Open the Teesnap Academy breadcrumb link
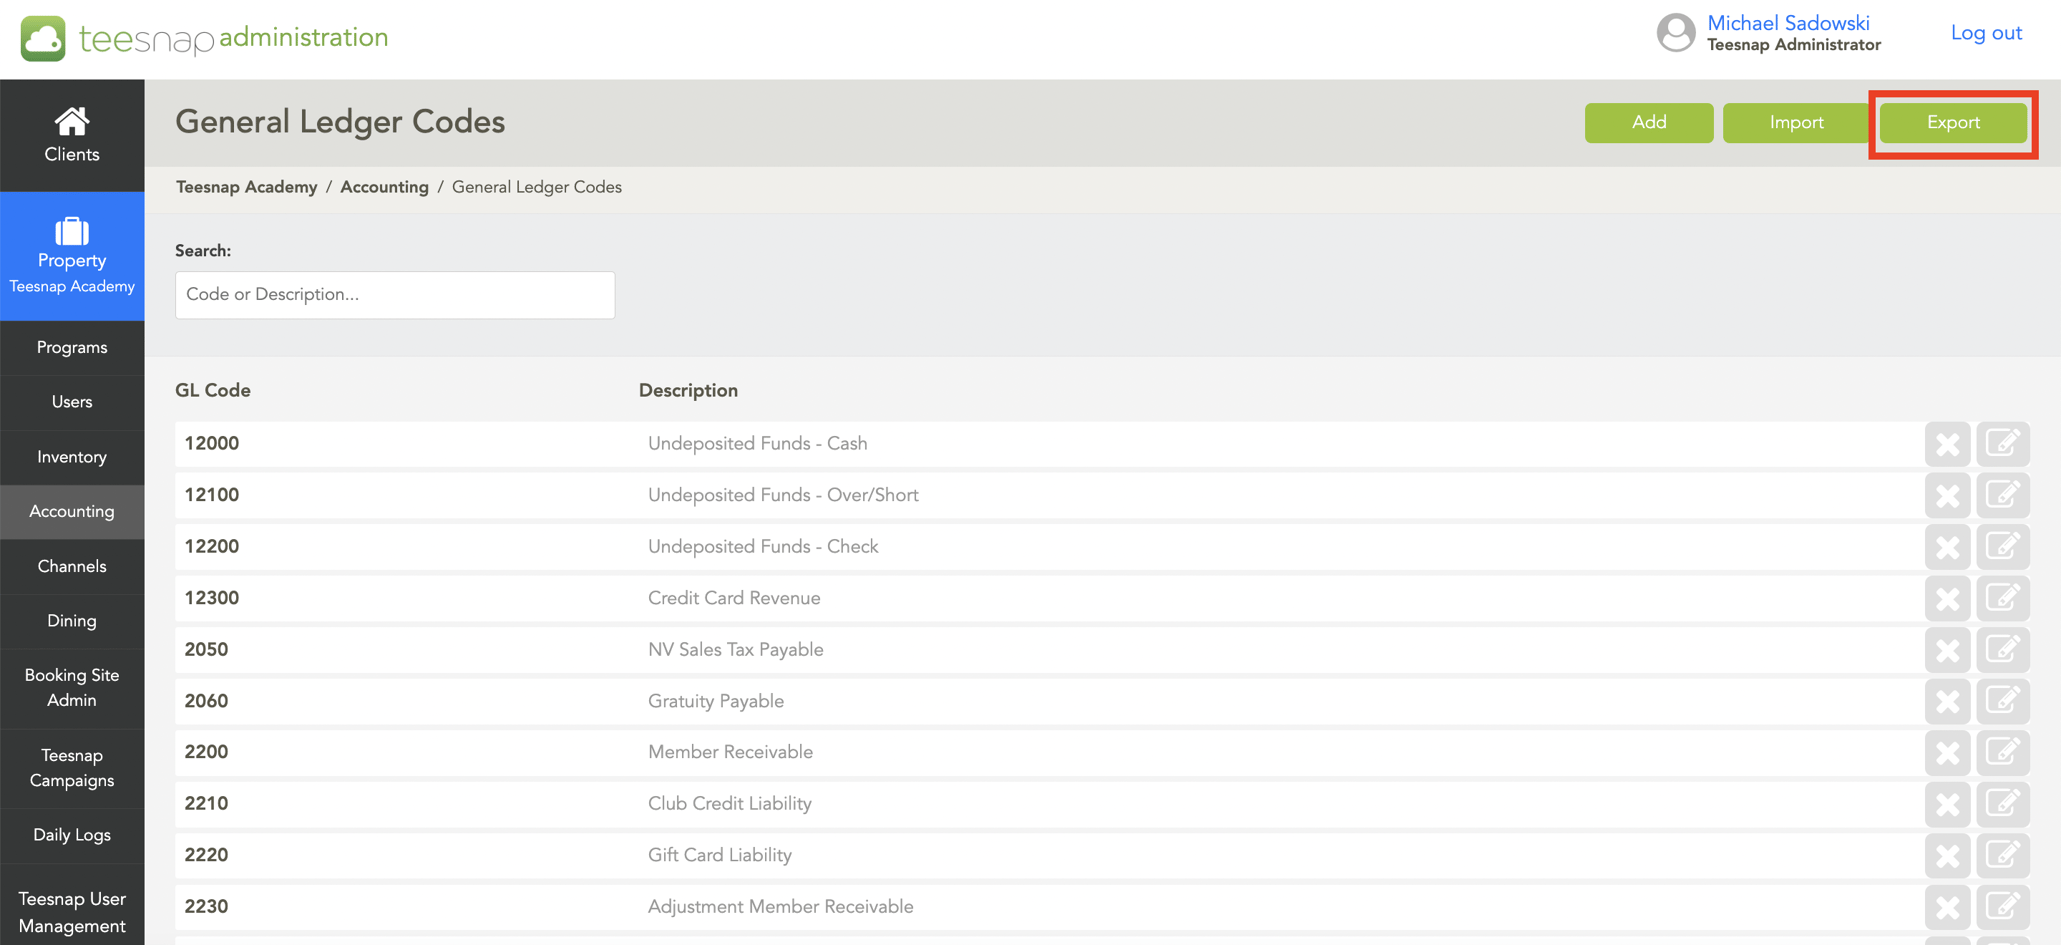 point(246,186)
